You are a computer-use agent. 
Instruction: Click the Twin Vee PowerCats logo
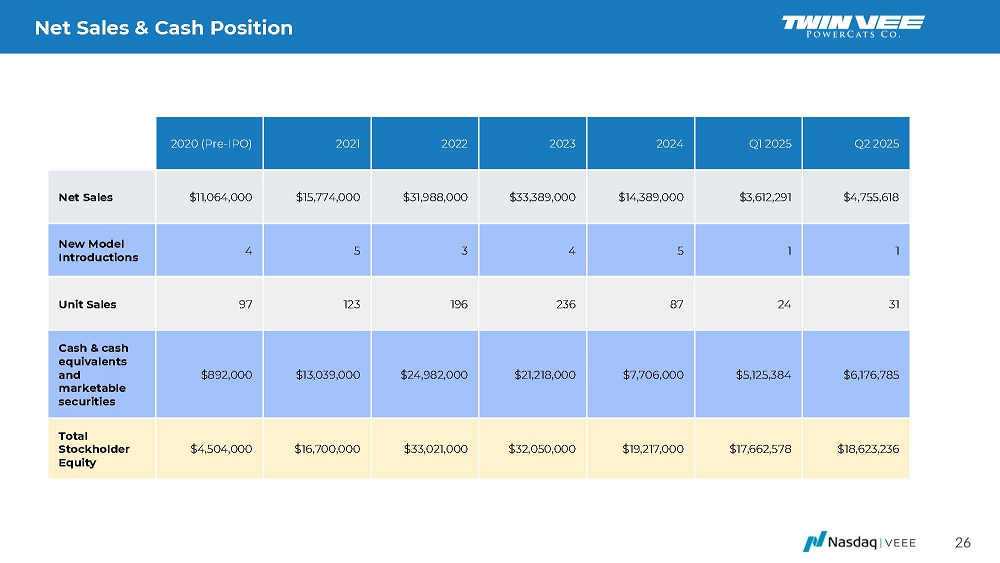click(x=853, y=26)
